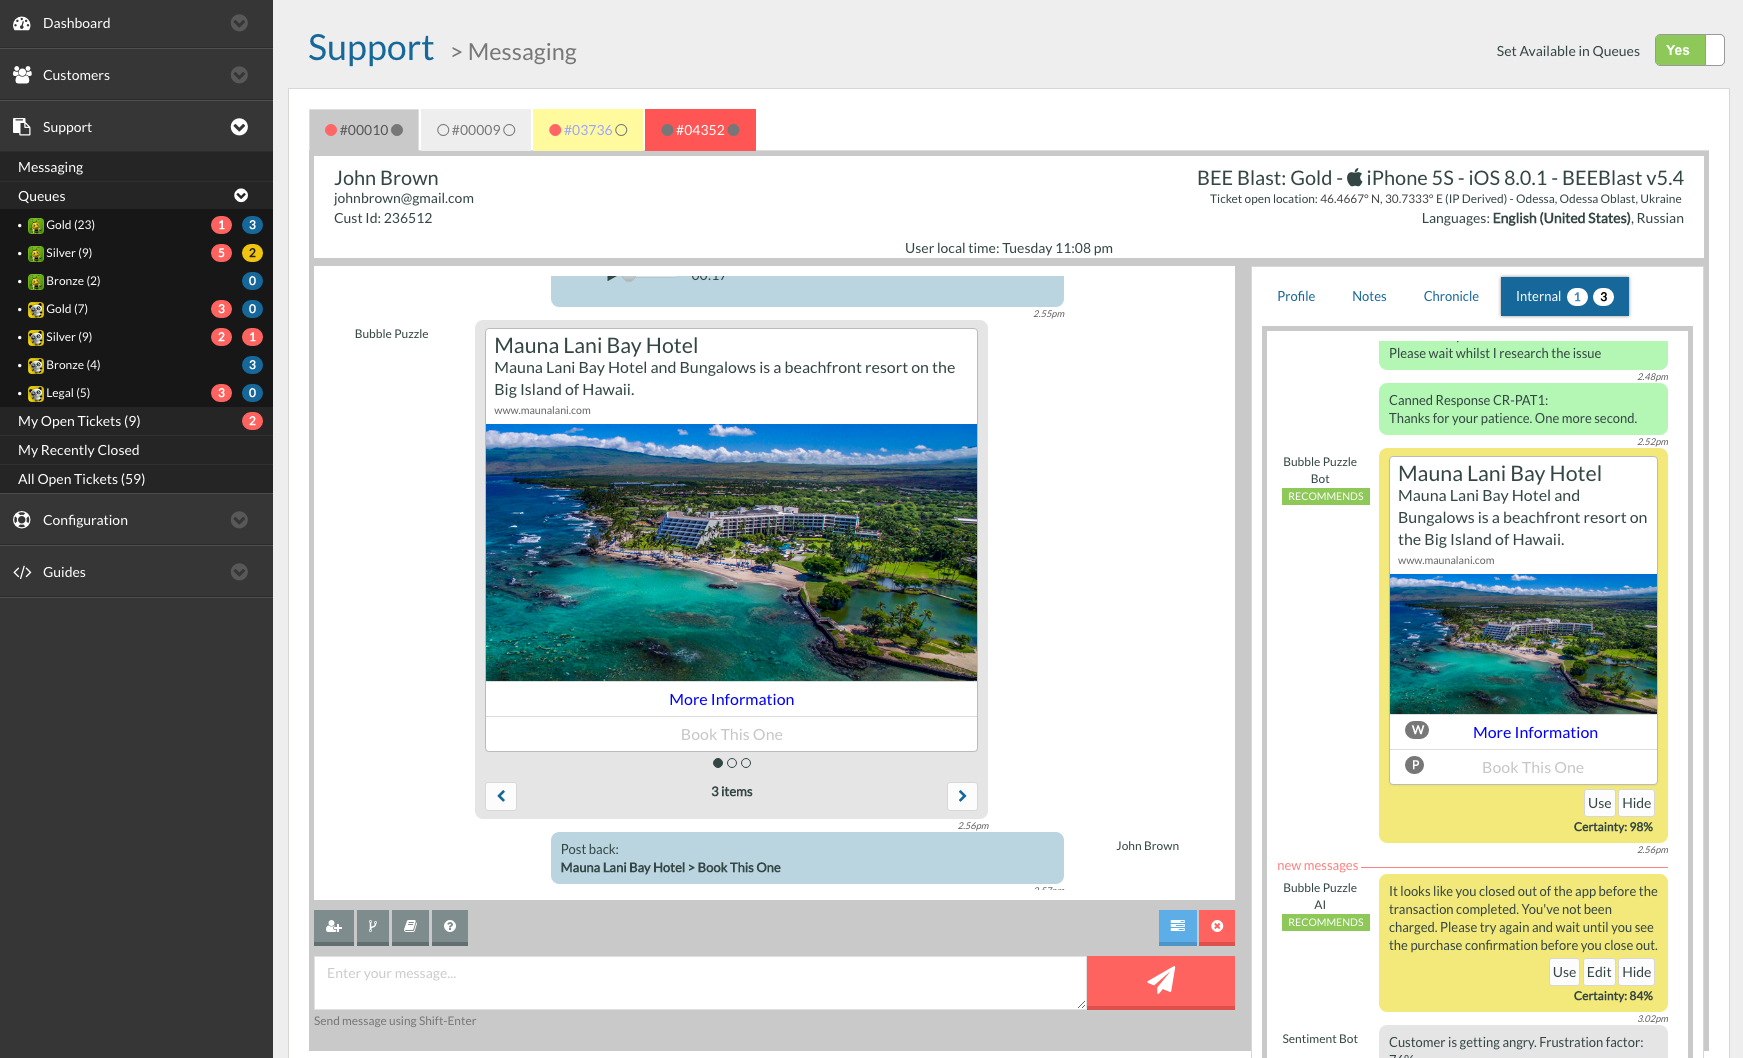This screenshot has width=1743, height=1058.
Task: Click customer email johnbrown@gmail.com
Action: [x=404, y=198]
